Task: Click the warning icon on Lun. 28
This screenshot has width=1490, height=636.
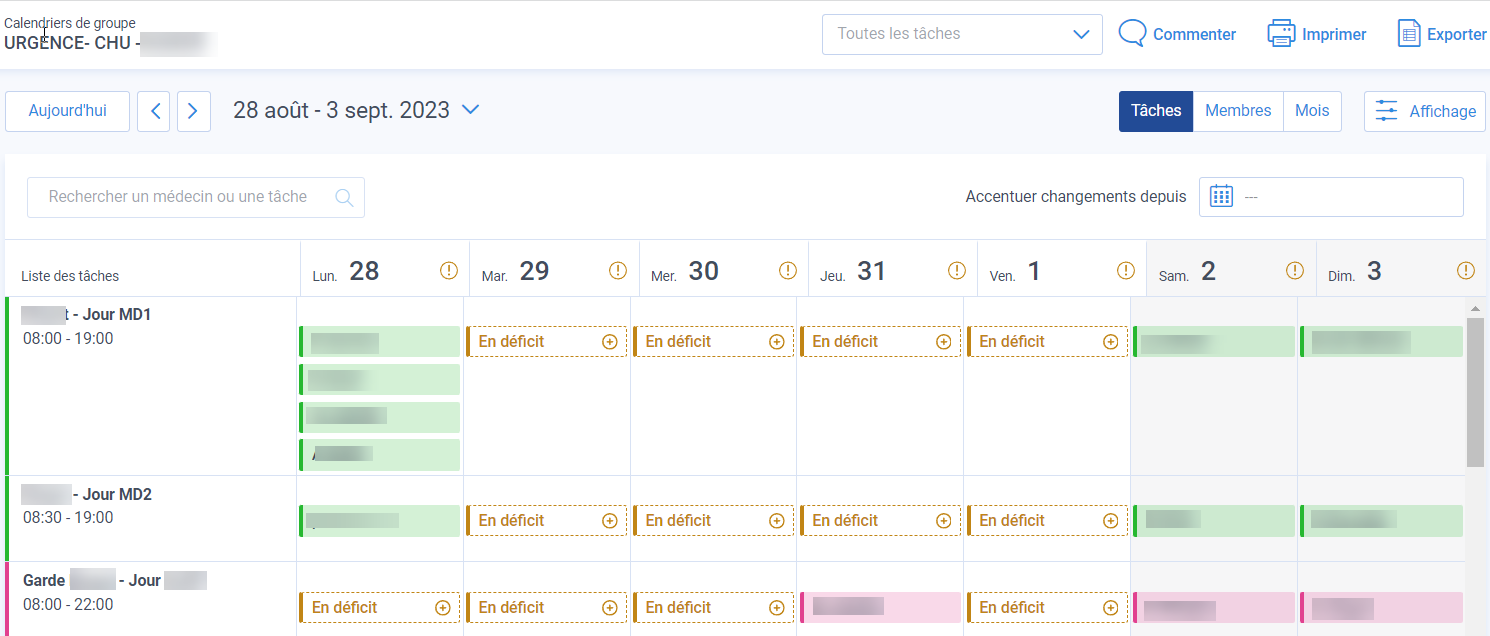Action: tap(448, 270)
